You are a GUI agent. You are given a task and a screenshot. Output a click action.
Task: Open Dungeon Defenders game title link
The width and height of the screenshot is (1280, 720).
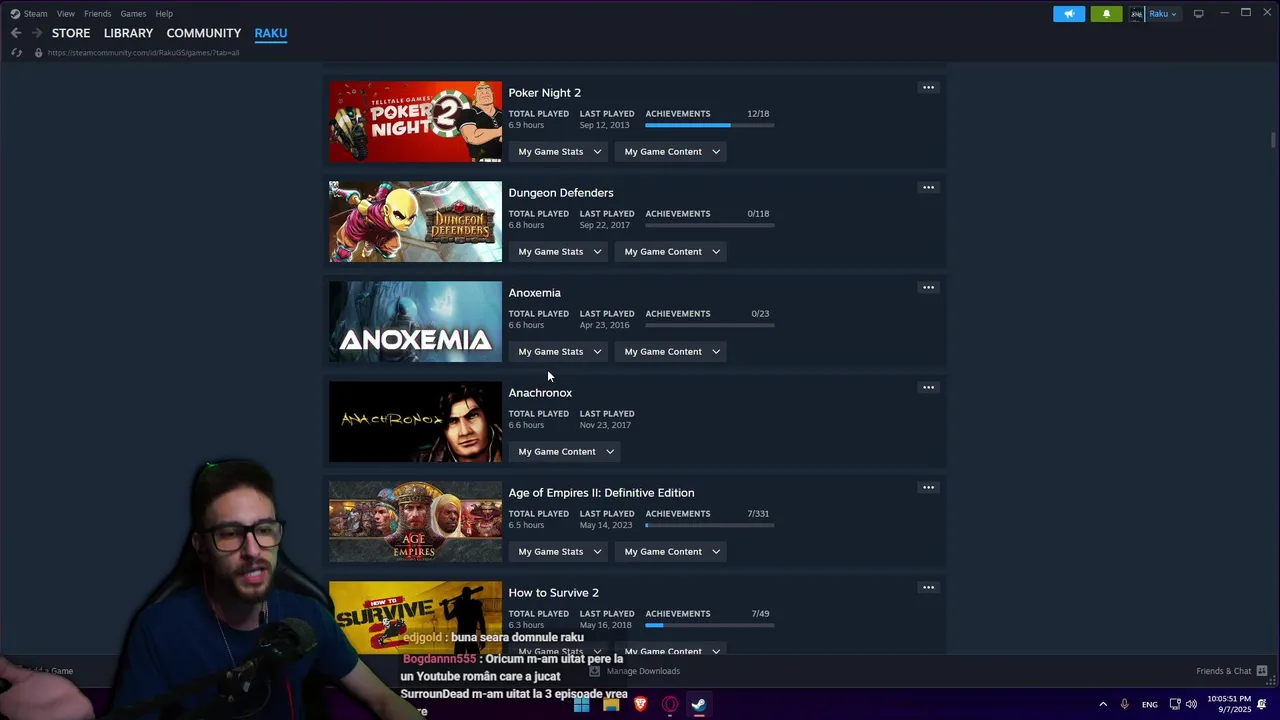click(561, 193)
